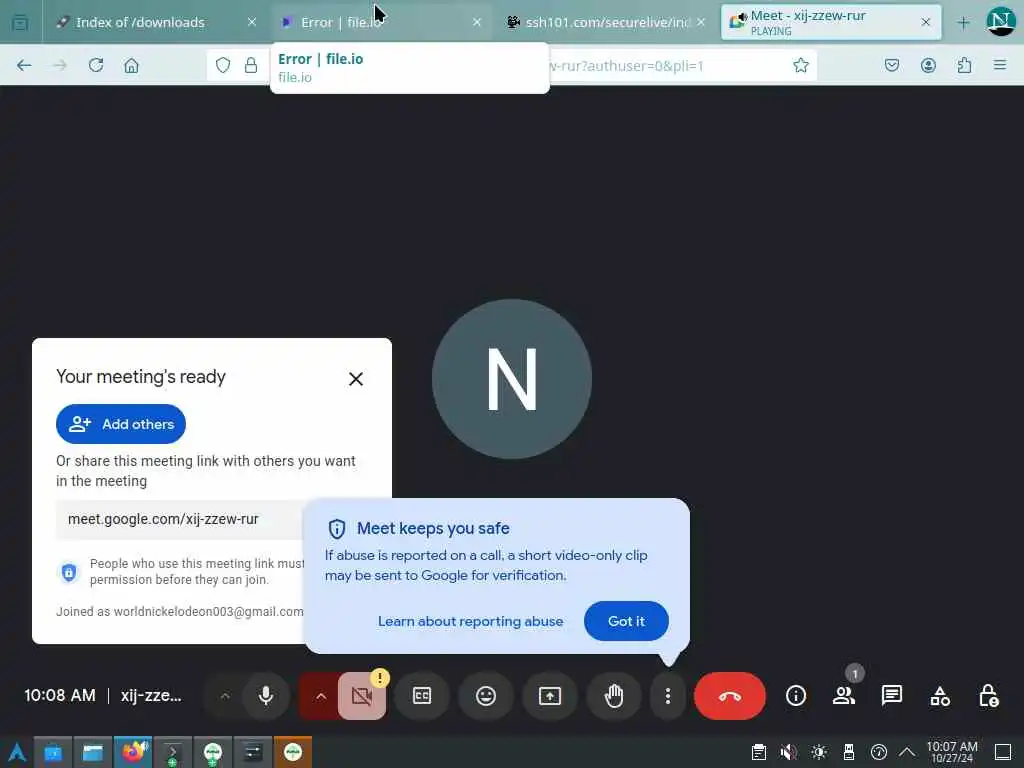This screenshot has height=768, width=1024.
Task: Reload the current page
Action: pos(96,65)
